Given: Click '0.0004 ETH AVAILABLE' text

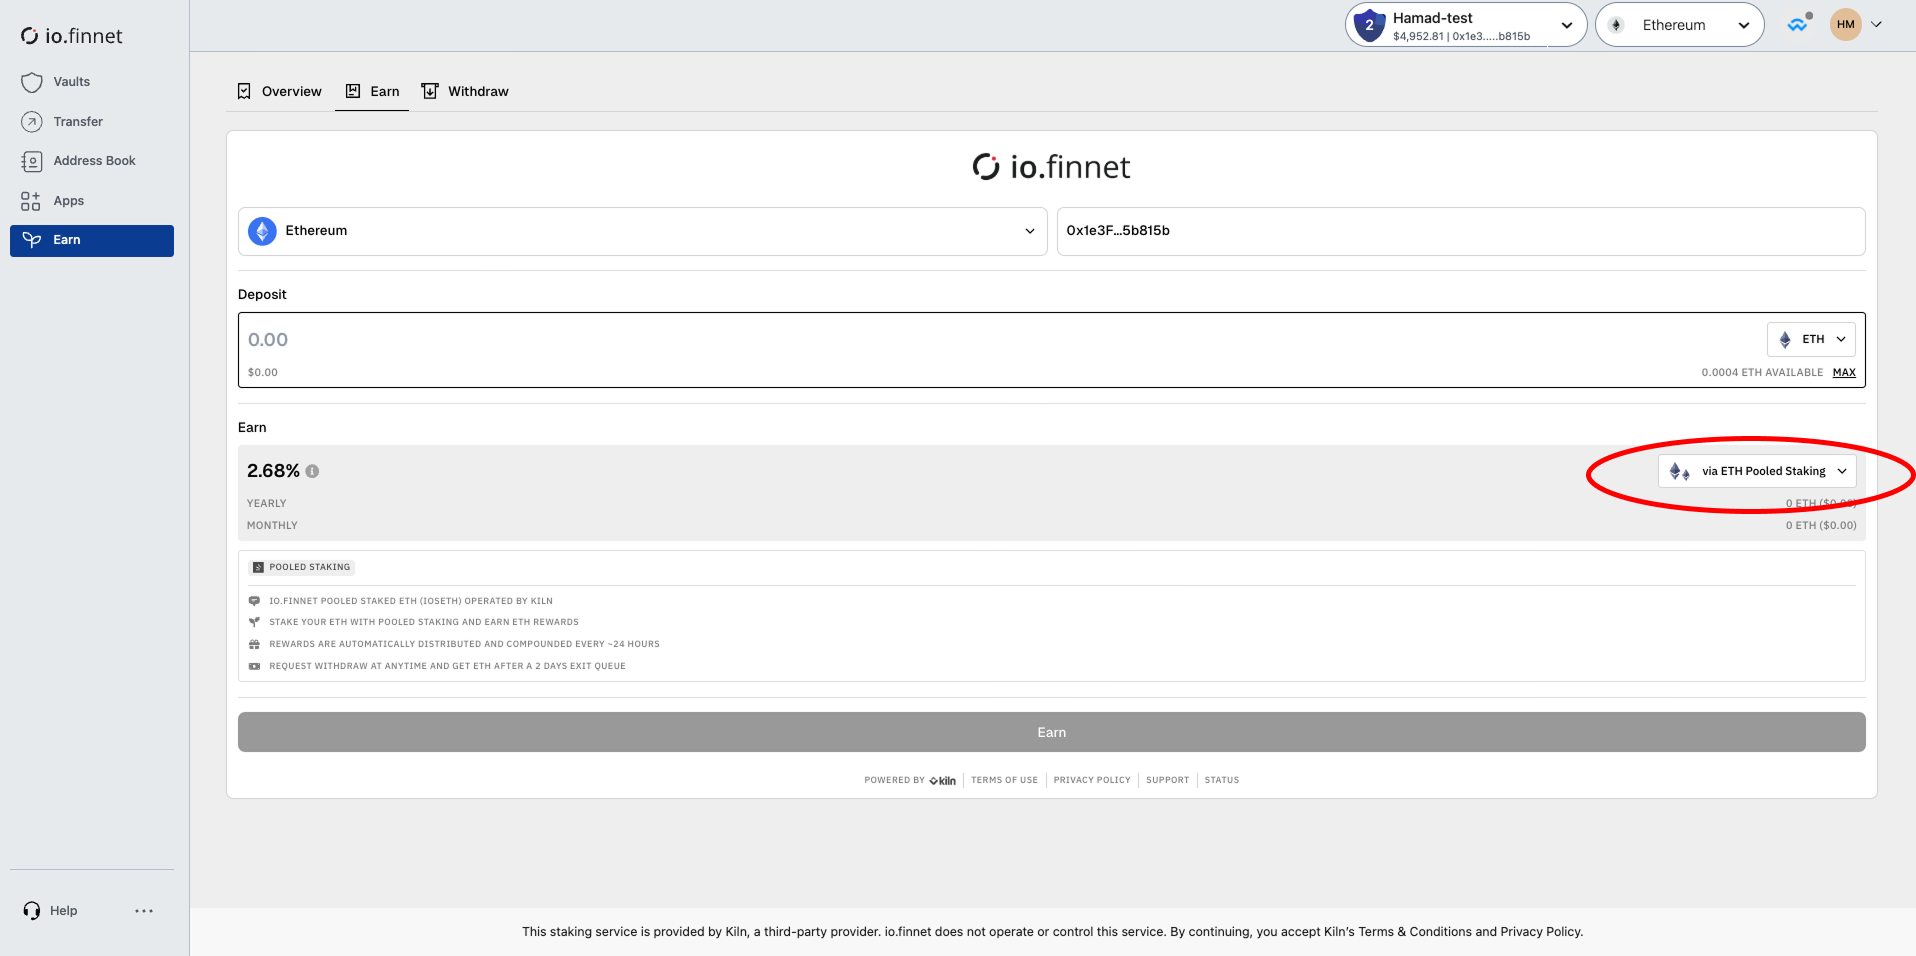Looking at the screenshot, I should tap(1762, 373).
